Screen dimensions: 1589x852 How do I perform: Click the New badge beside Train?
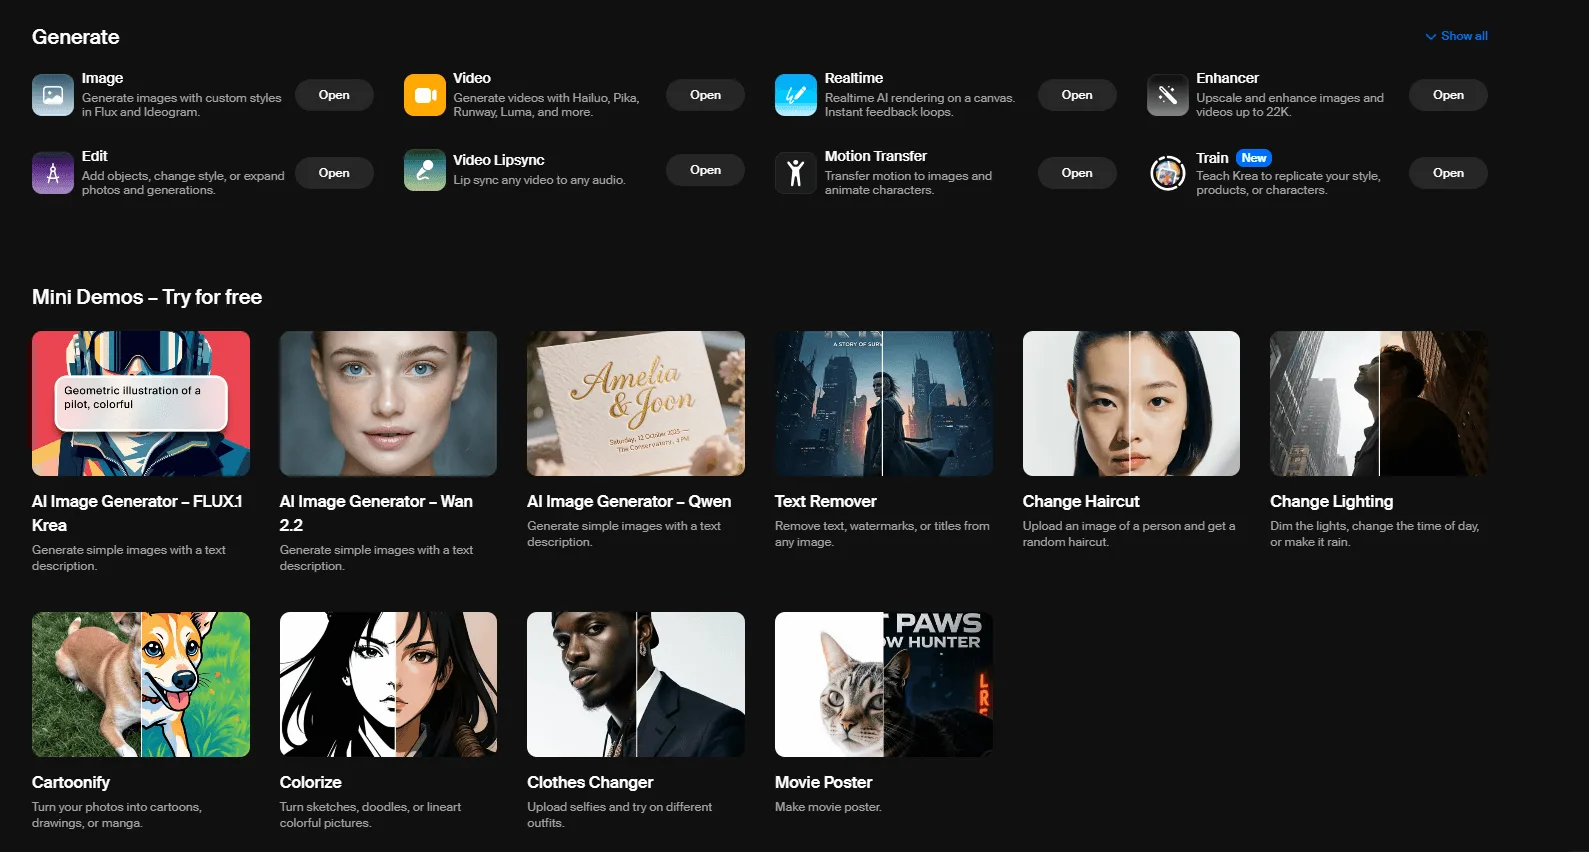[x=1254, y=158]
